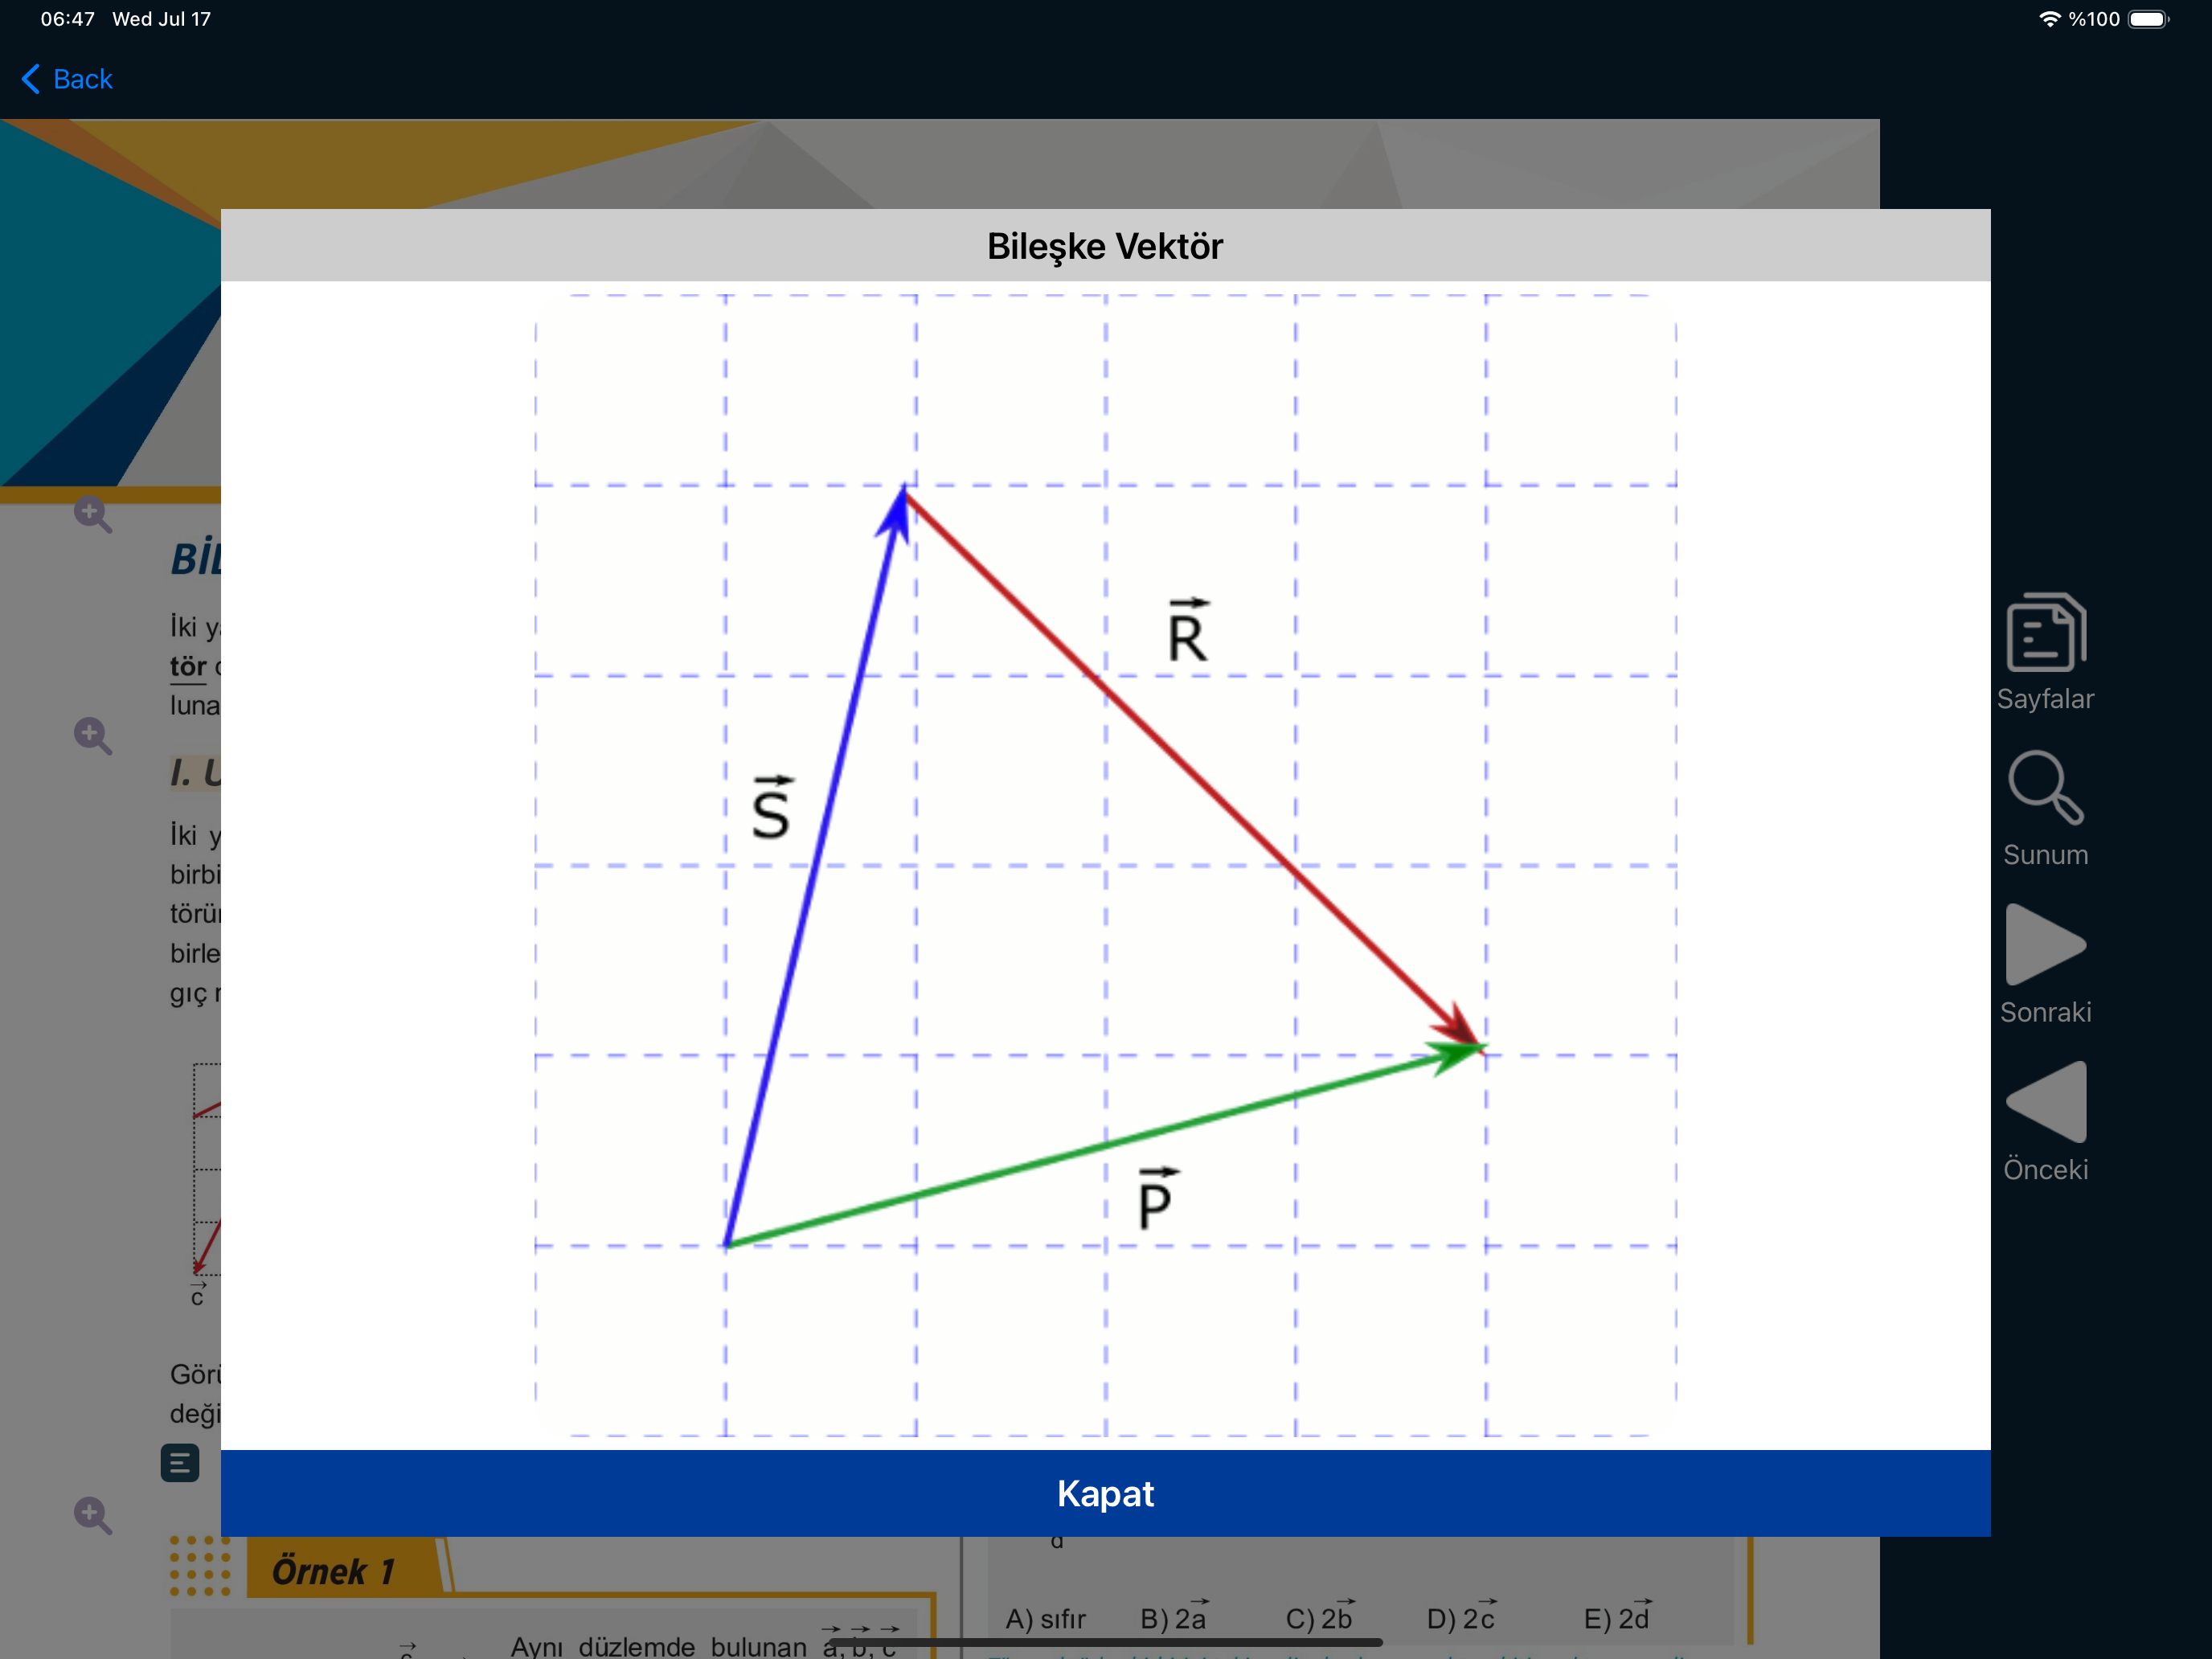Select answer option D) 2c
2212x1659 pixels.
[1461, 1616]
